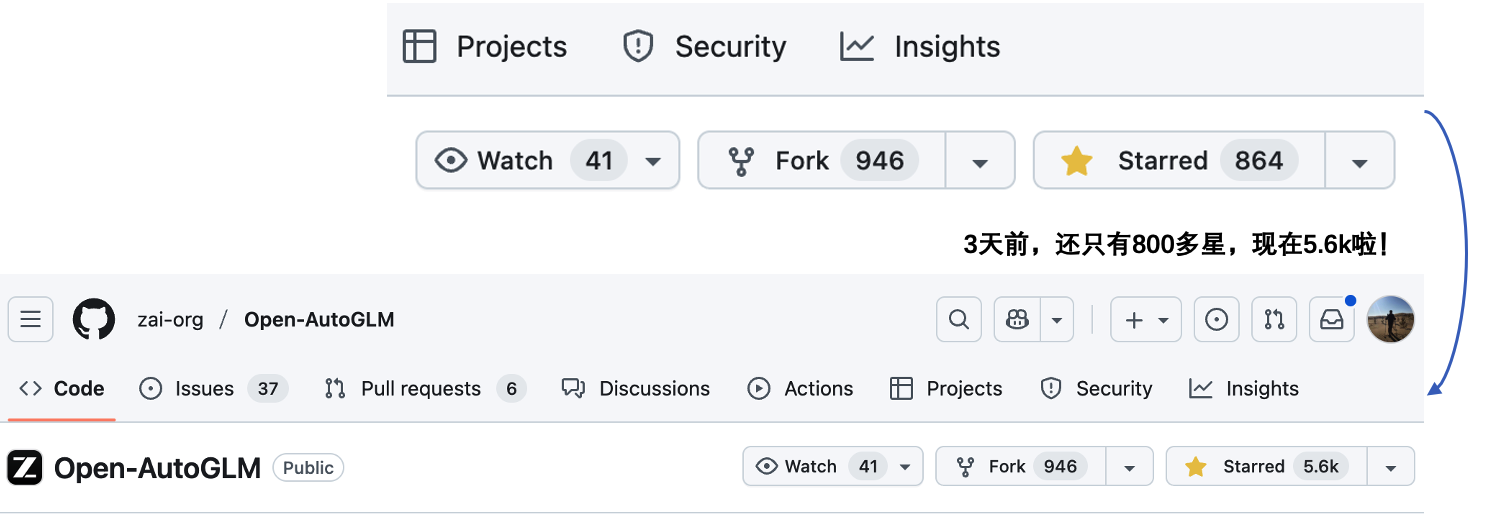
Task: Open the hamburger navigation menu
Action: point(30,320)
